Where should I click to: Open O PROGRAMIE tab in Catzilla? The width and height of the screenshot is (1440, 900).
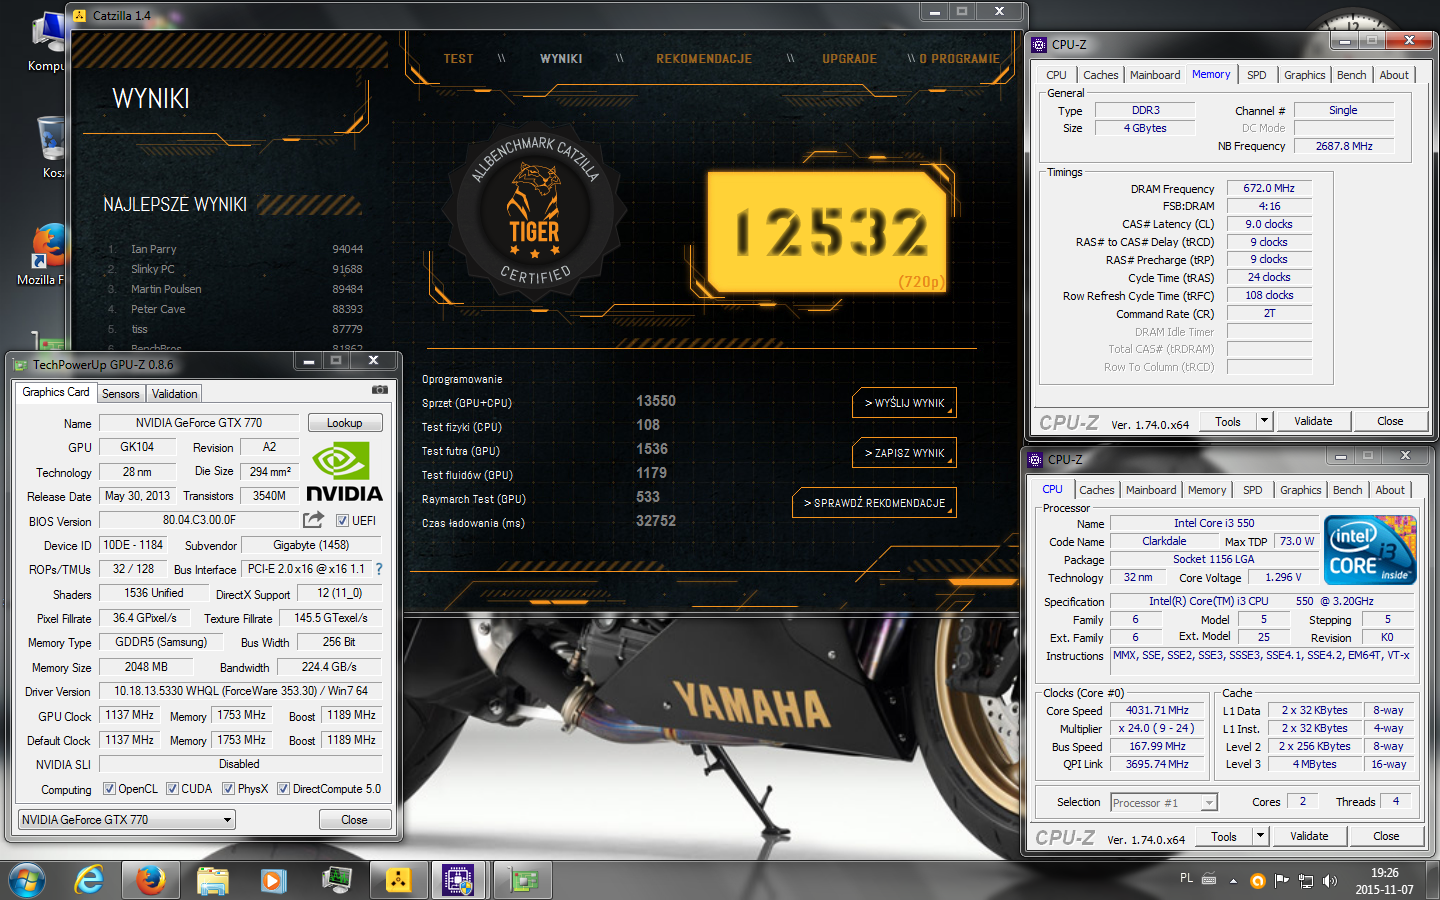click(x=960, y=59)
